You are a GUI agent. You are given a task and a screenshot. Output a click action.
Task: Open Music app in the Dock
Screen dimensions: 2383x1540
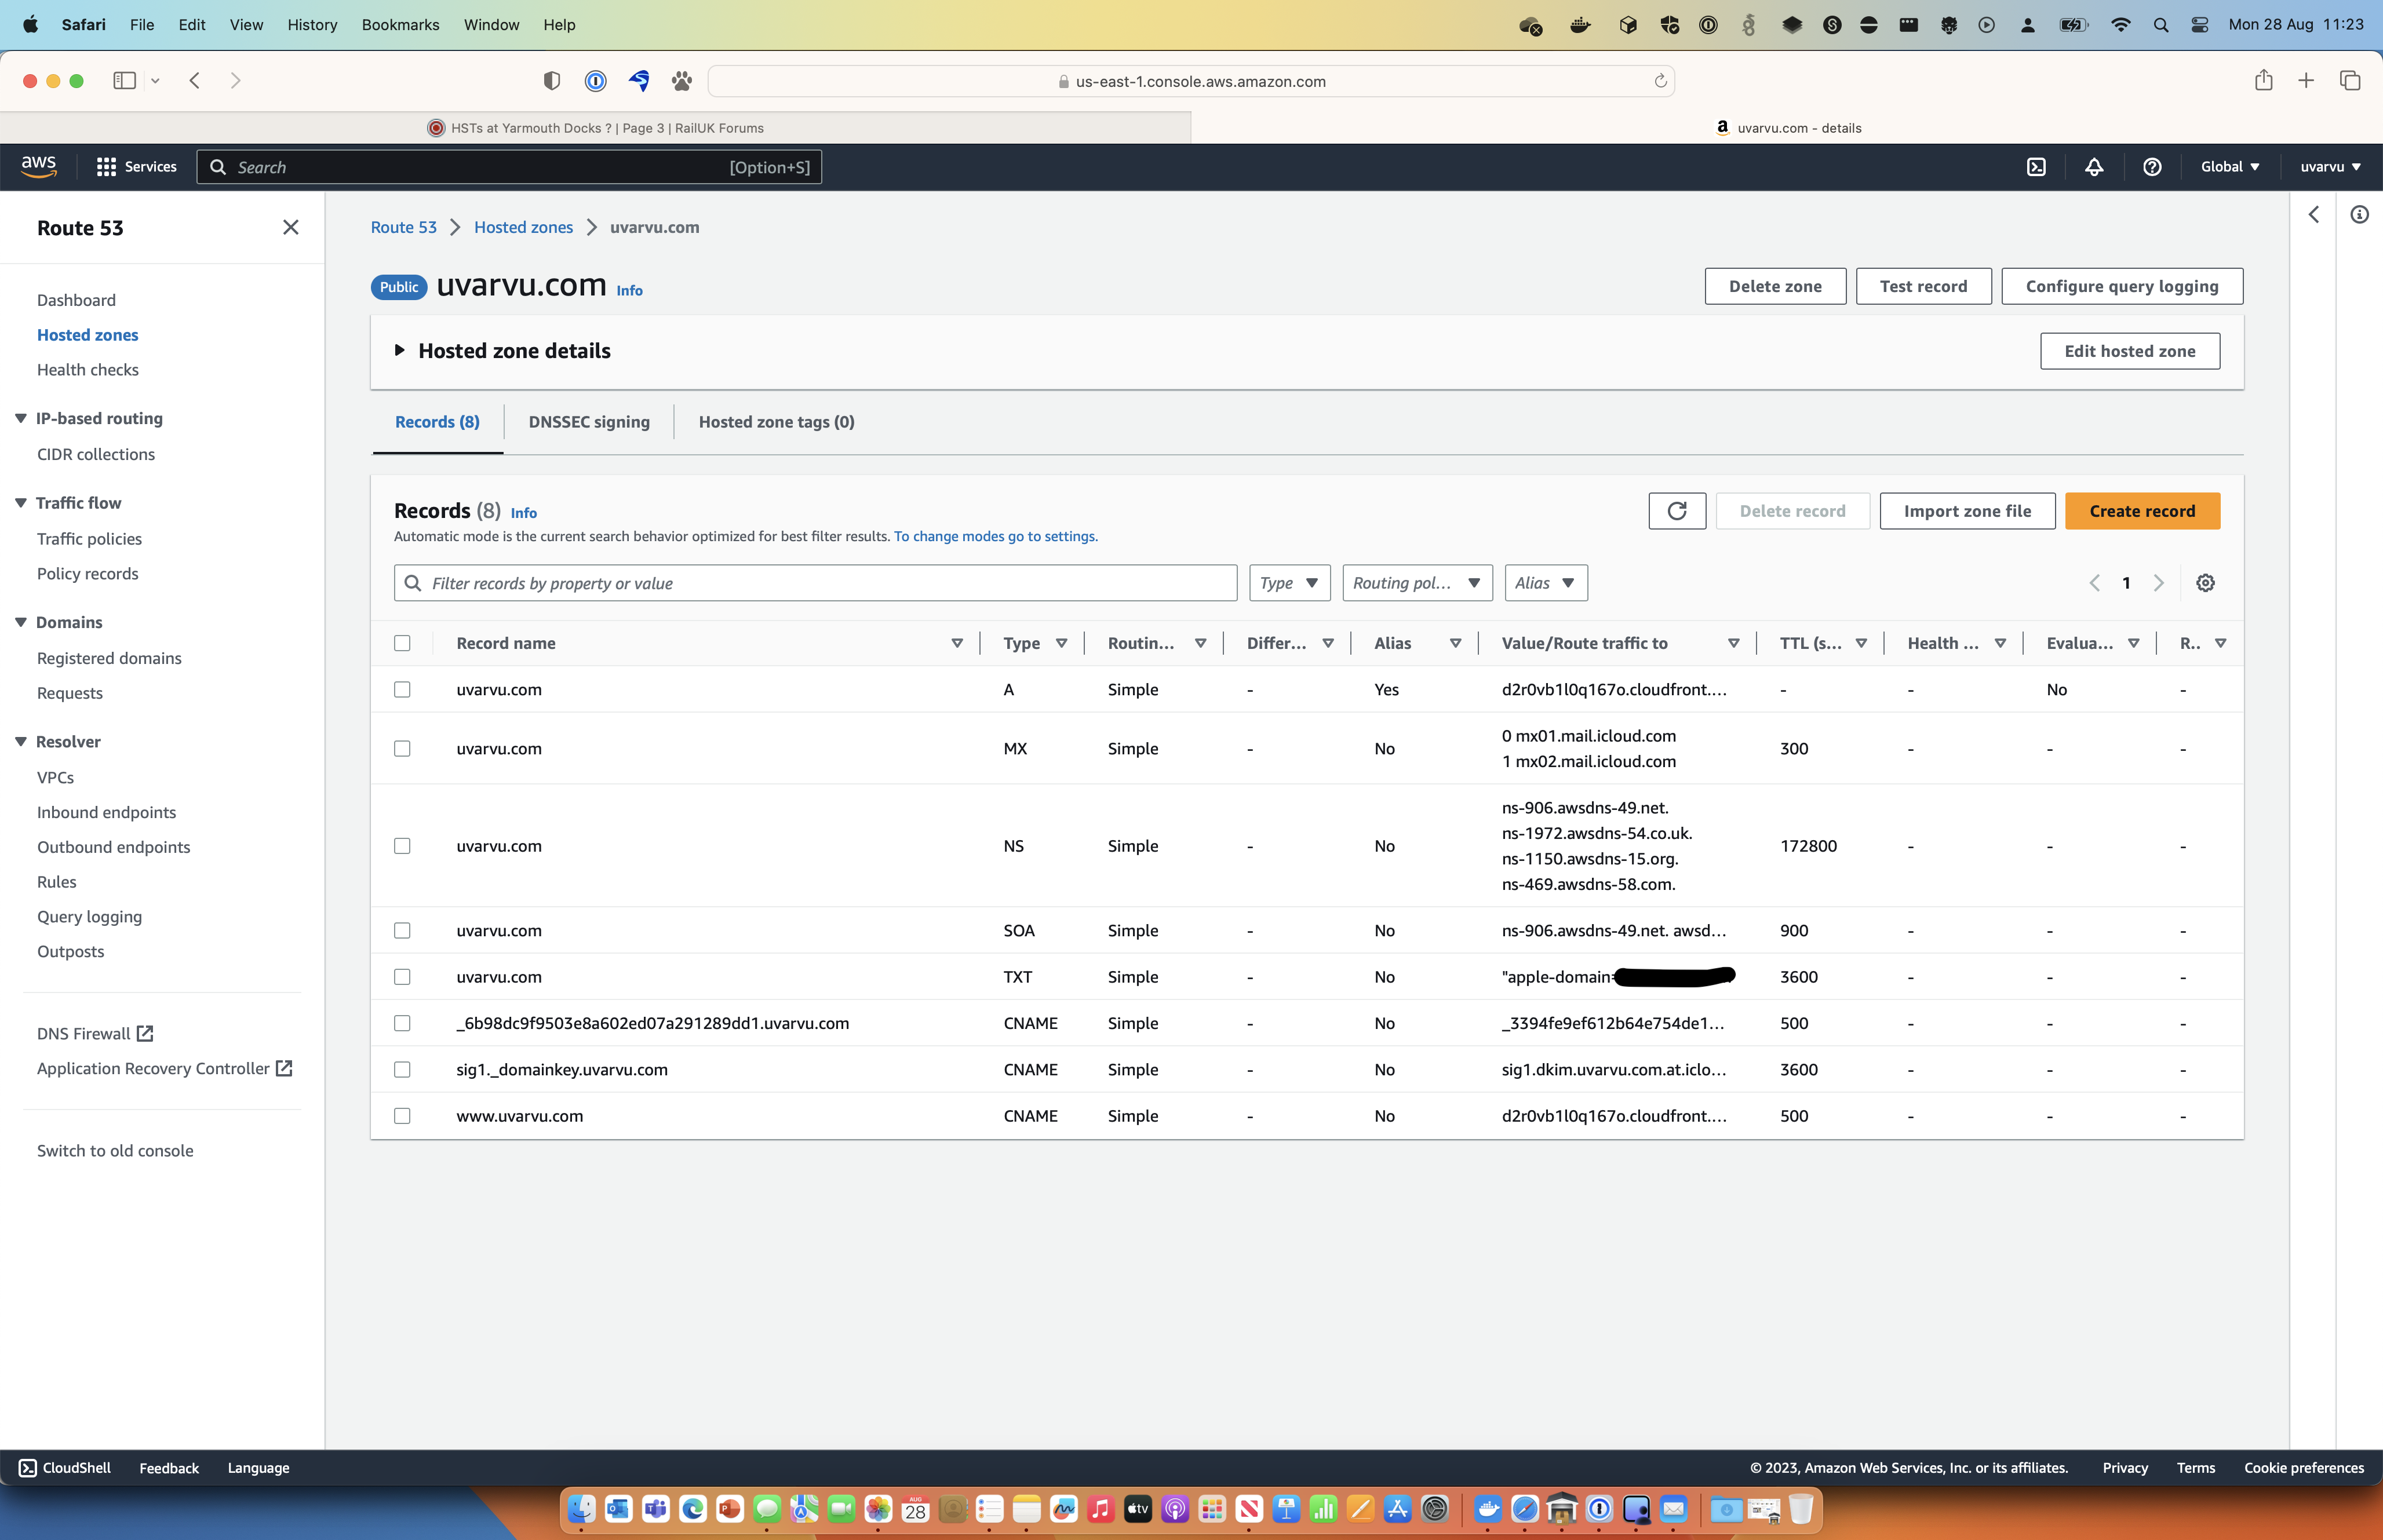[1101, 1509]
